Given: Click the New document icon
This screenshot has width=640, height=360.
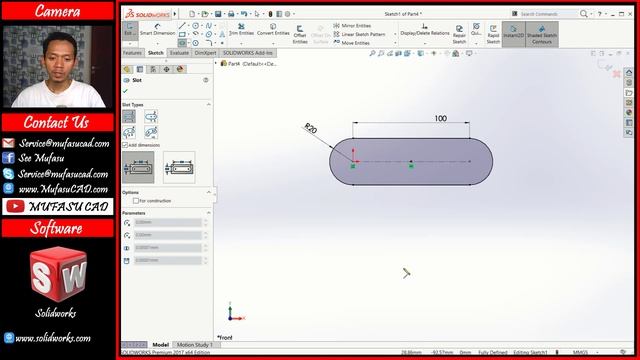Looking at the screenshot, I should (x=192, y=14).
